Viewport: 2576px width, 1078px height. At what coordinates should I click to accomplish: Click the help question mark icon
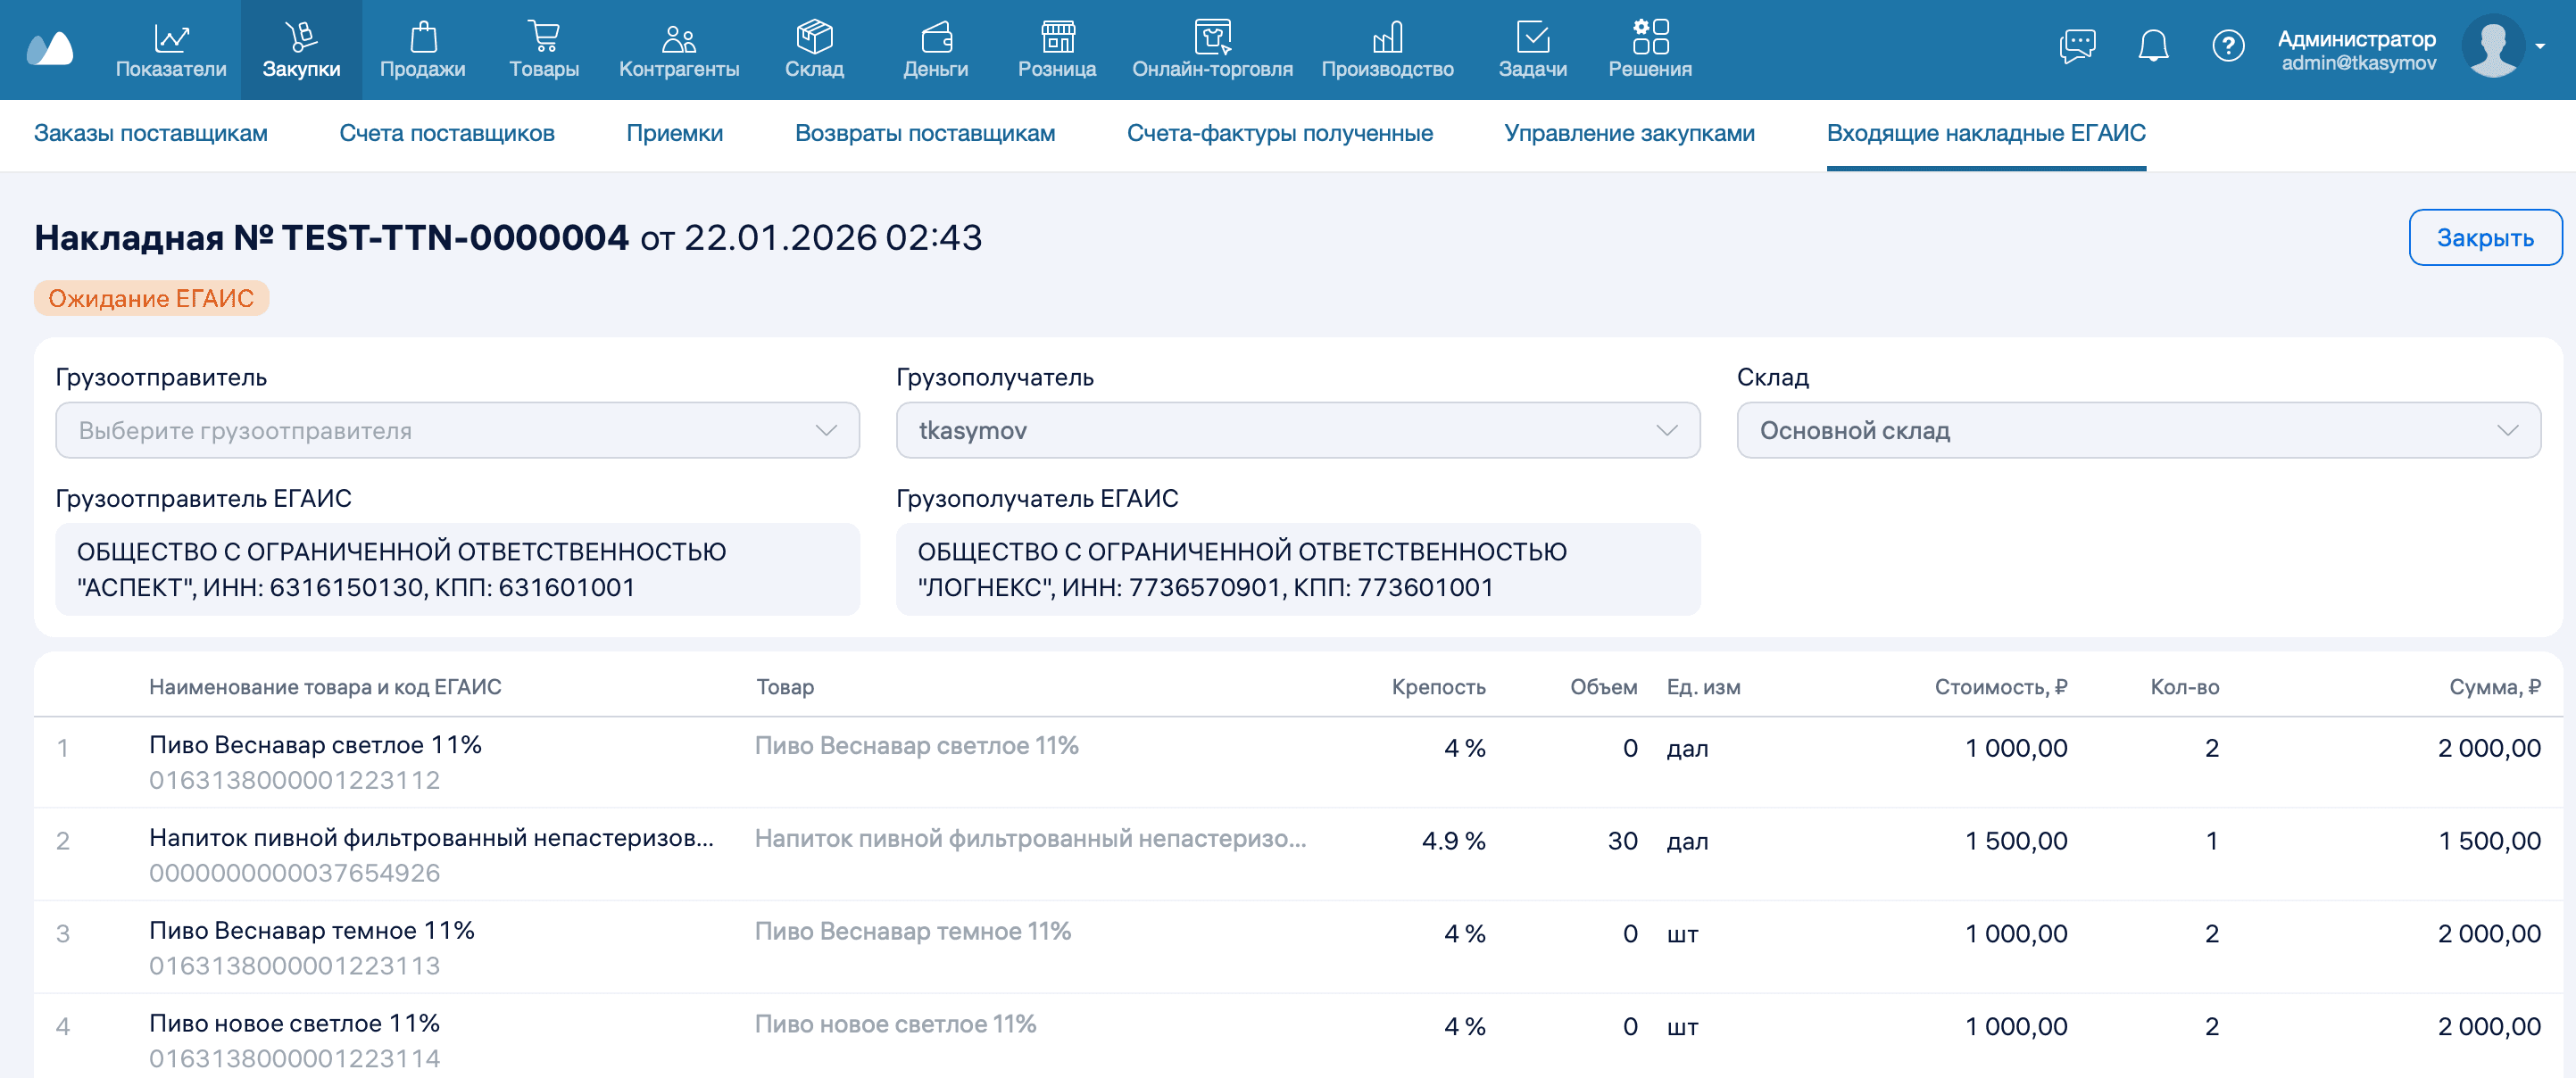pos(2228,44)
